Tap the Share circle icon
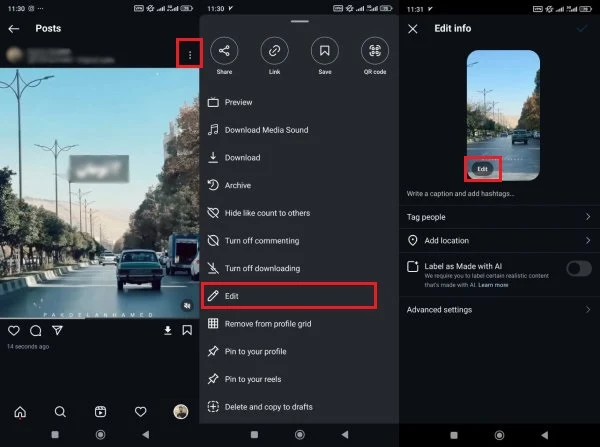 click(x=224, y=51)
